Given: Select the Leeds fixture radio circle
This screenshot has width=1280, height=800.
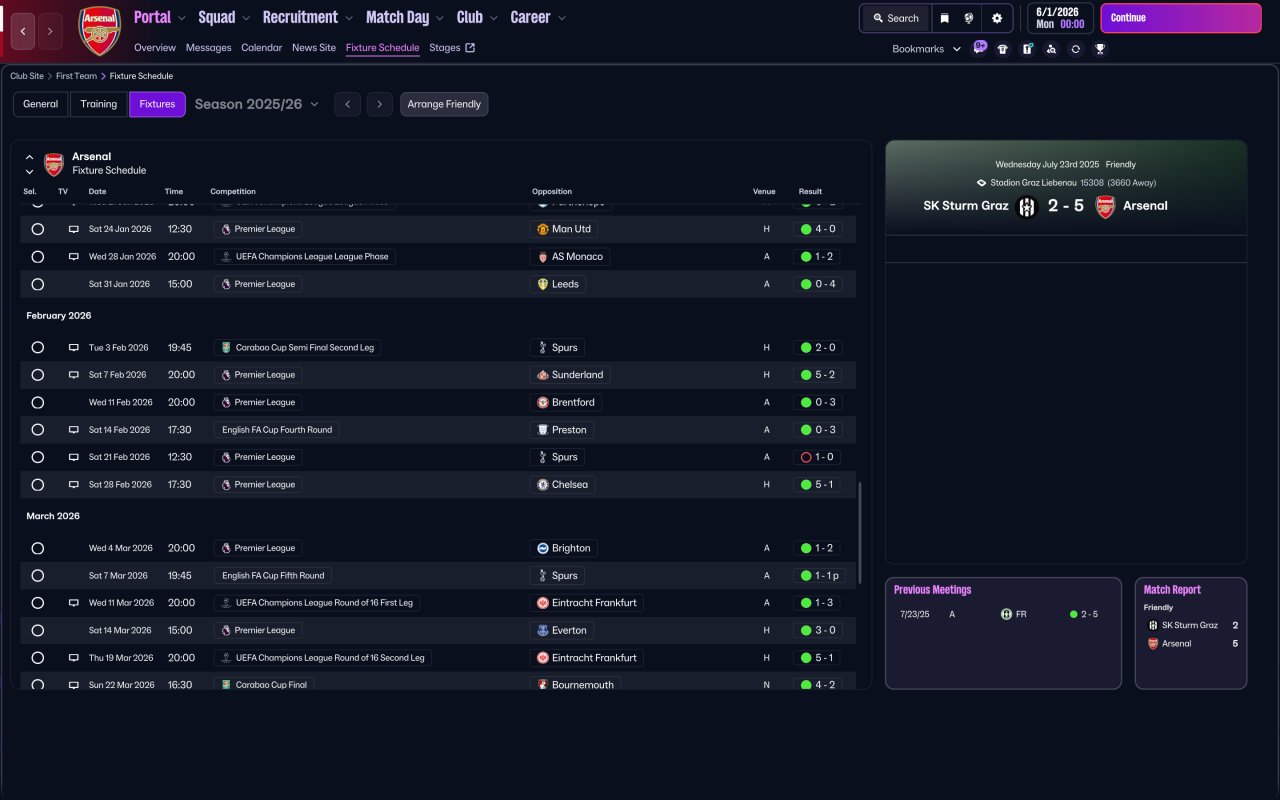Looking at the screenshot, I should [x=37, y=284].
